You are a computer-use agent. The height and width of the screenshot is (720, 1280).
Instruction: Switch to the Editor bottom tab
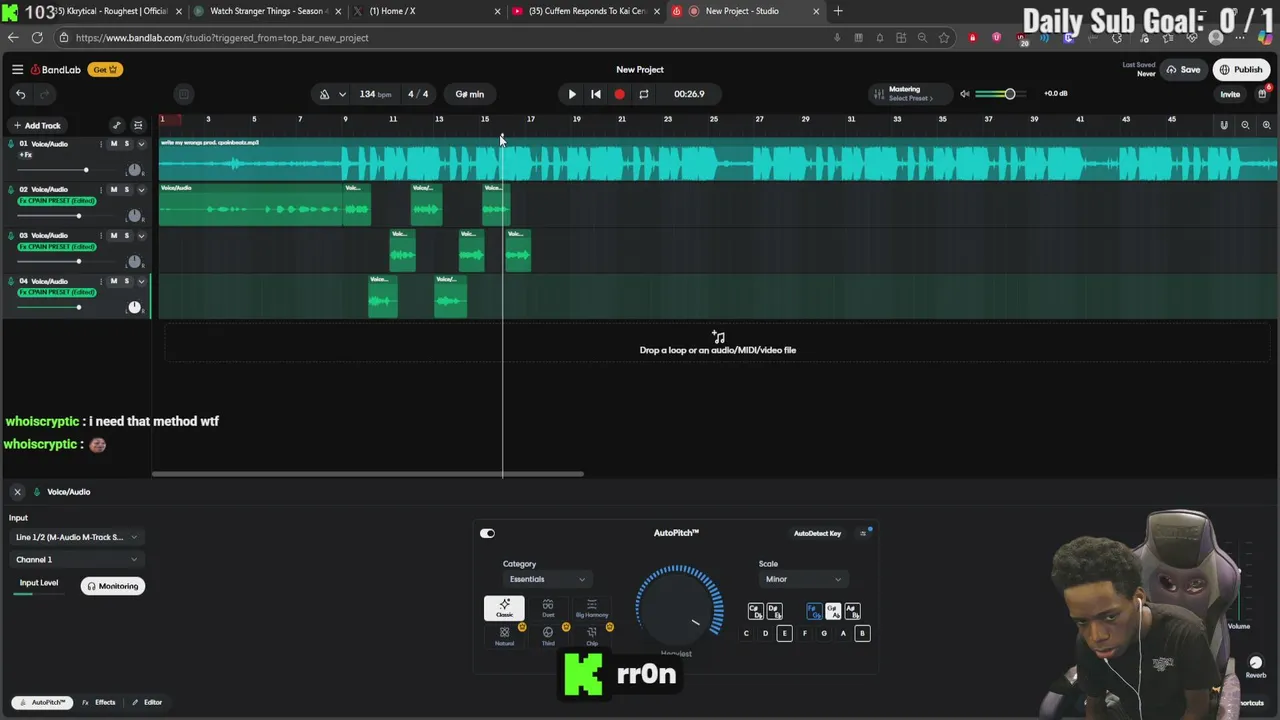[x=147, y=703]
